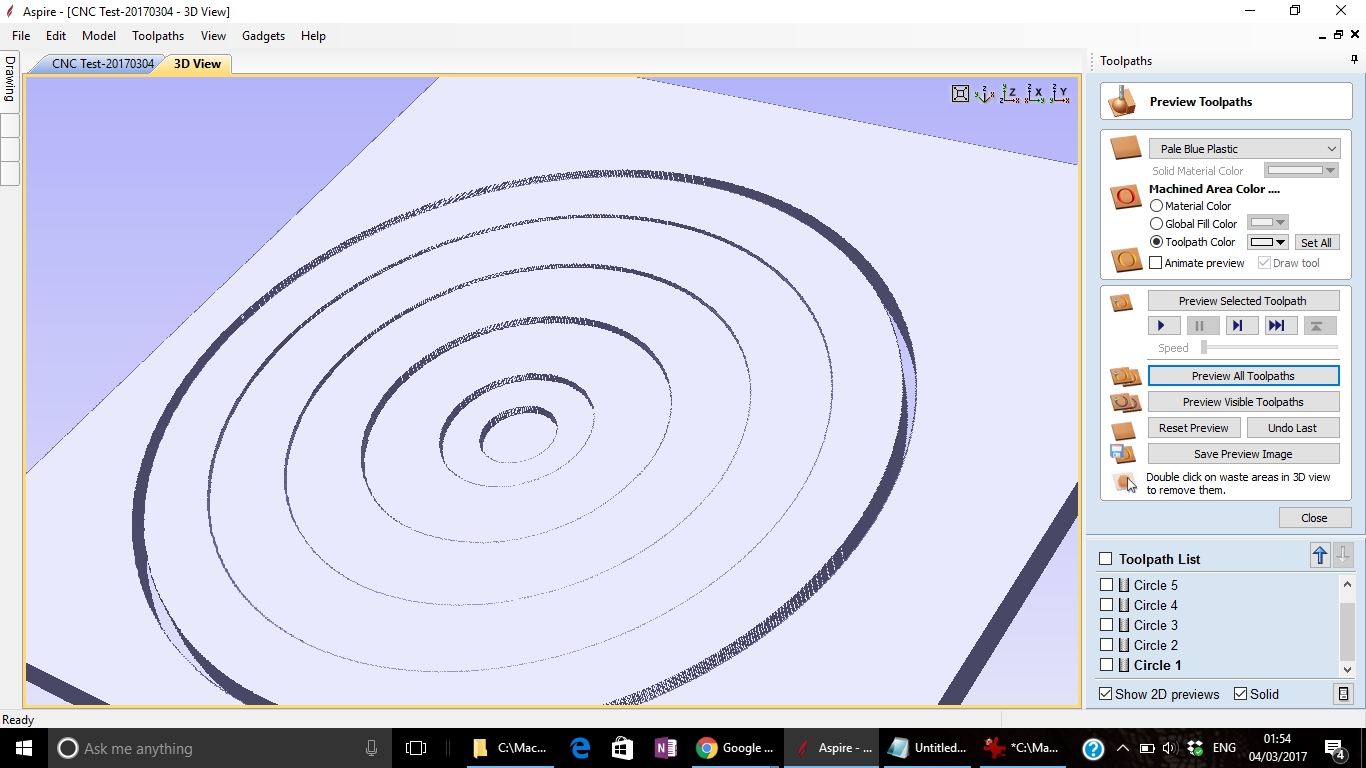View model down the Z axis
Image resolution: width=1366 pixels, height=768 pixels.
1010,94
